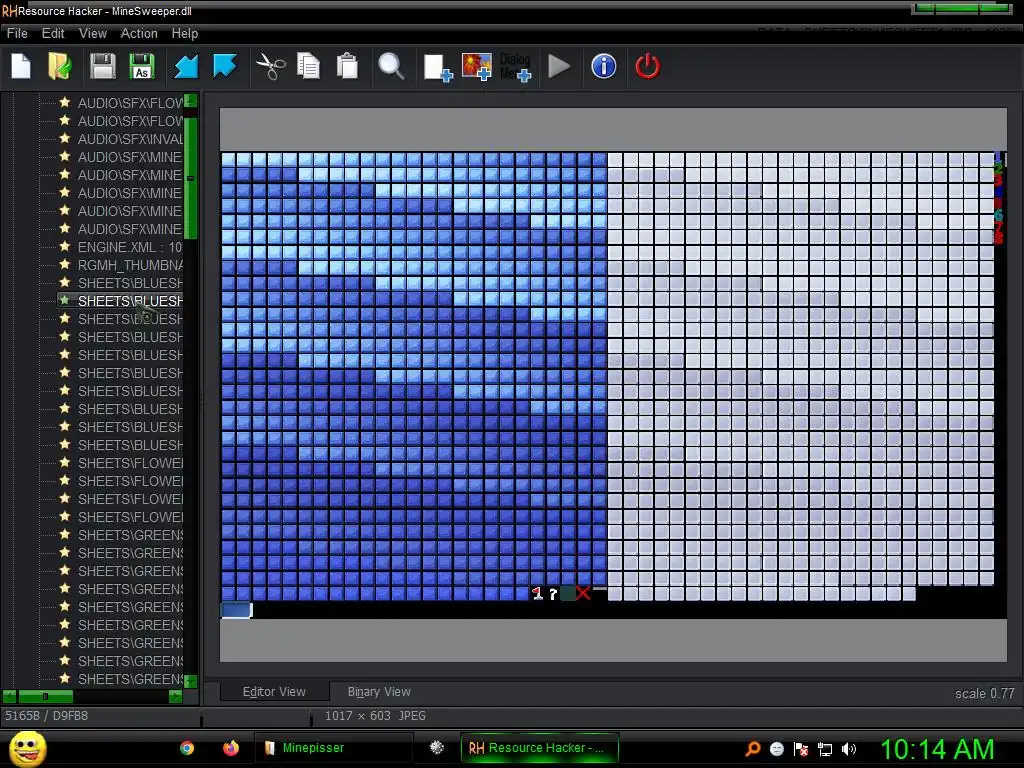Switch to the Binary View tab

point(379,692)
